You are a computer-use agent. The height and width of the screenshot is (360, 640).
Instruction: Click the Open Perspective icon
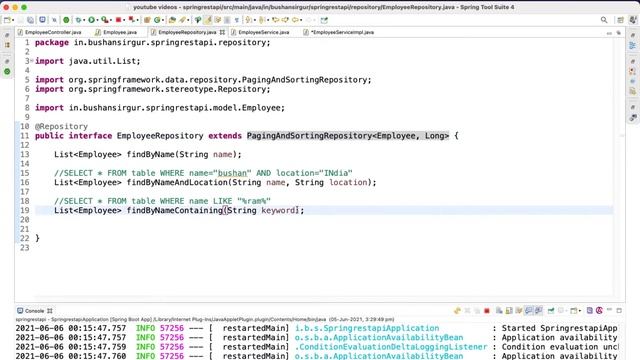pos(620,20)
